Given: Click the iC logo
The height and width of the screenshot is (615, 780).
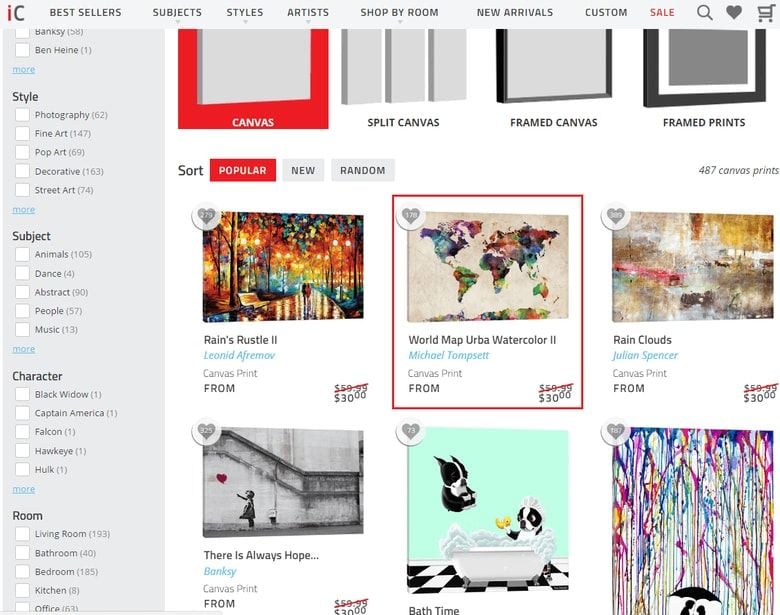Looking at the screenshot, I should [16, 12].
